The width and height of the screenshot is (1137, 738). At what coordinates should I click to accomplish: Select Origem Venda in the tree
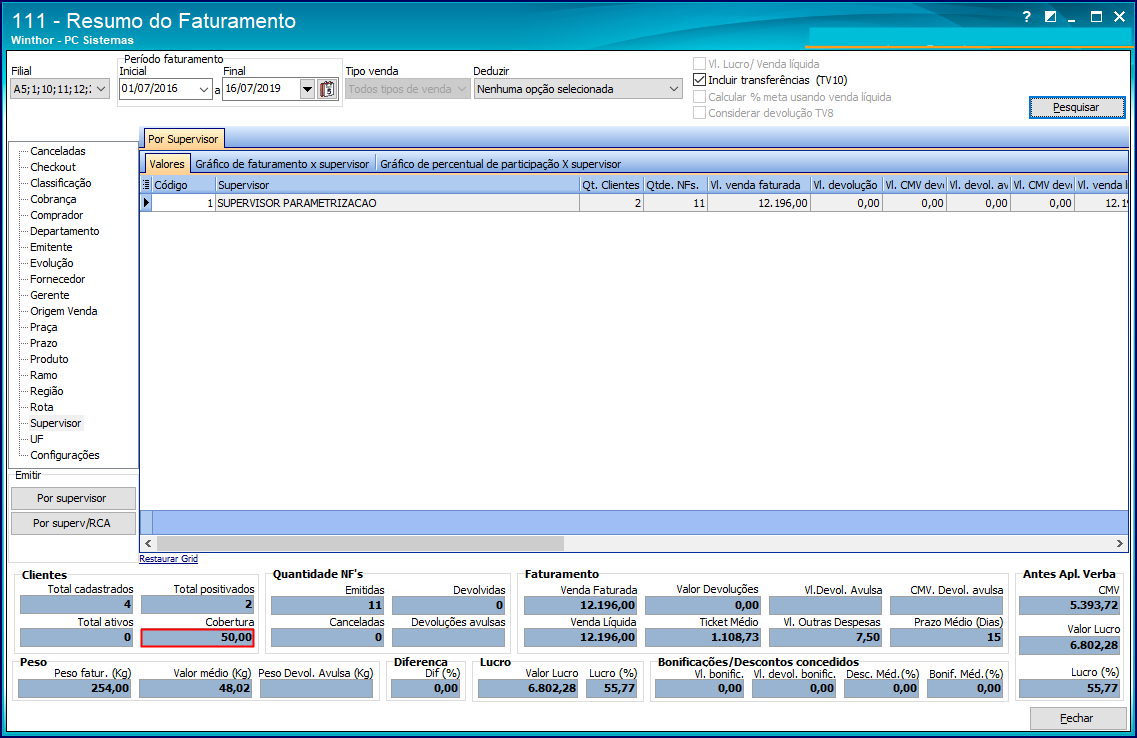(64, 310)
